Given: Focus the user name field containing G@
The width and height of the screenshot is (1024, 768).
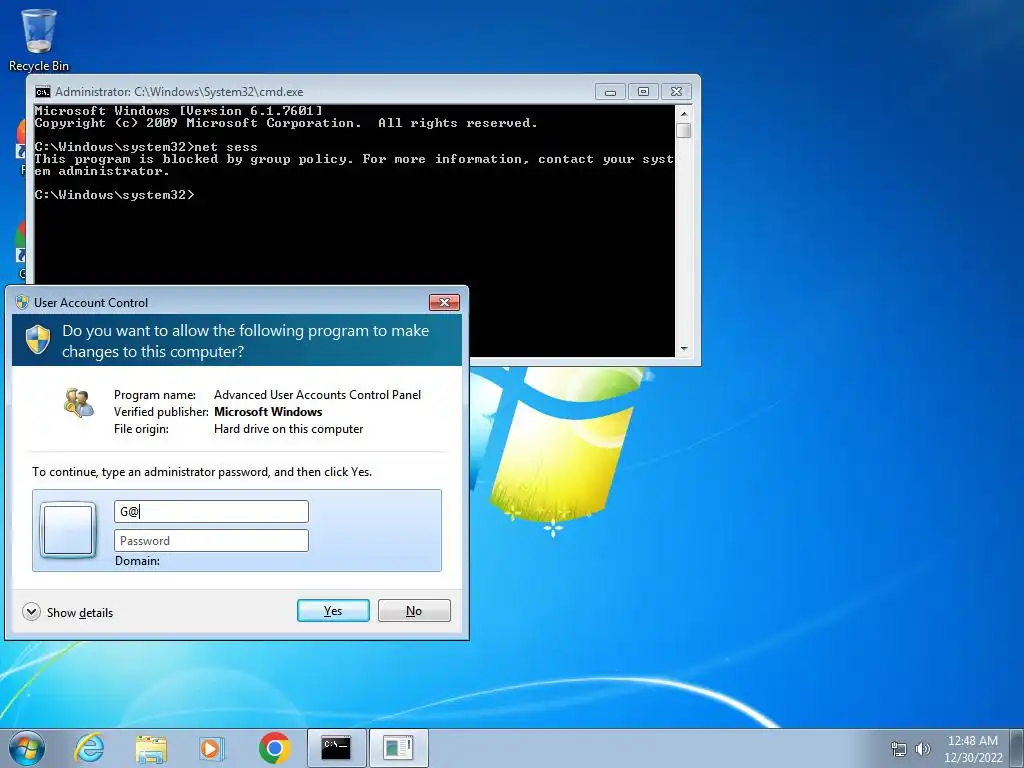Looking at the screenshot, I should pos(211,511).
